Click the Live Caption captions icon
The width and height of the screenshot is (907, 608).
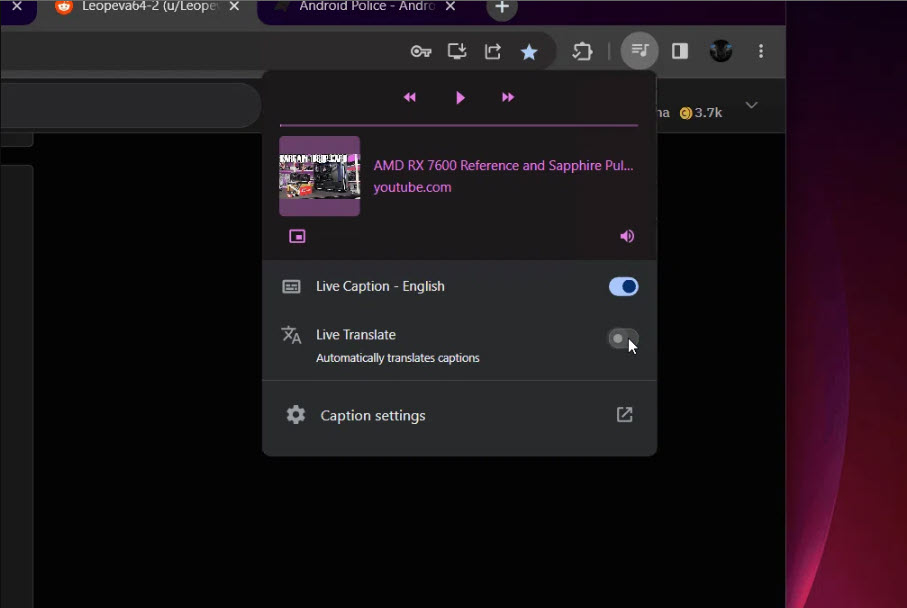[x=291, y=286]
